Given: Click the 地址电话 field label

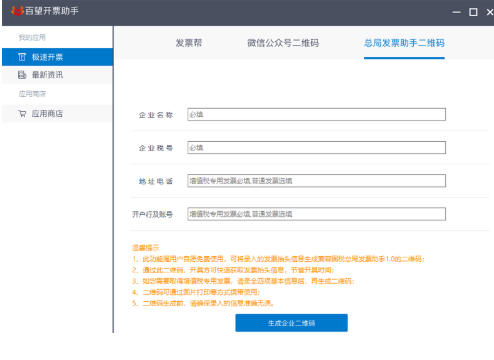Looking at the screenshot, I should tap(156, 181).
